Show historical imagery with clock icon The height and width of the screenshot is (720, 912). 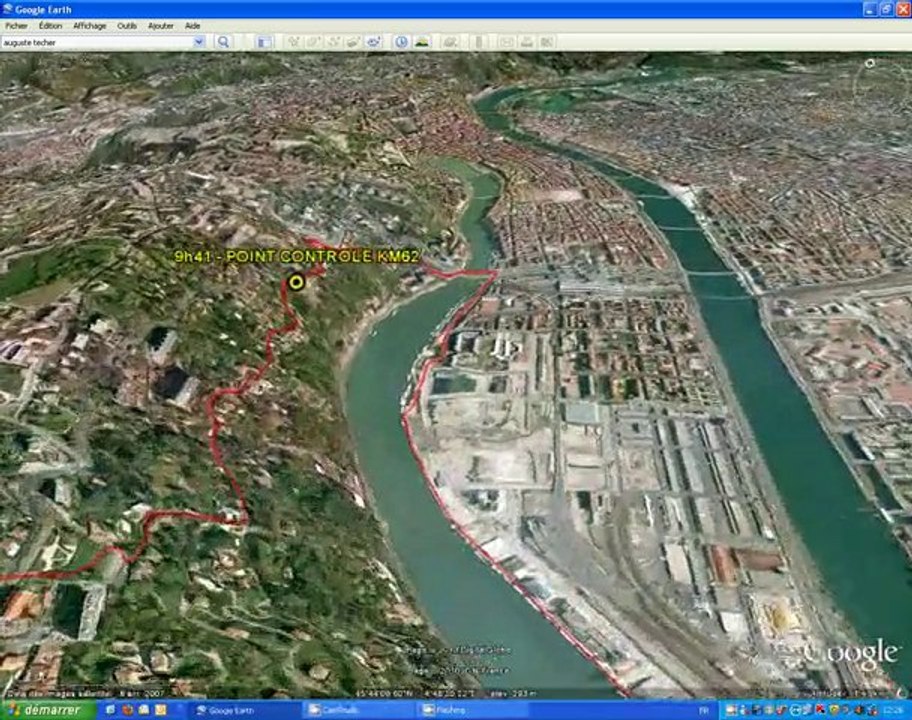401,42
